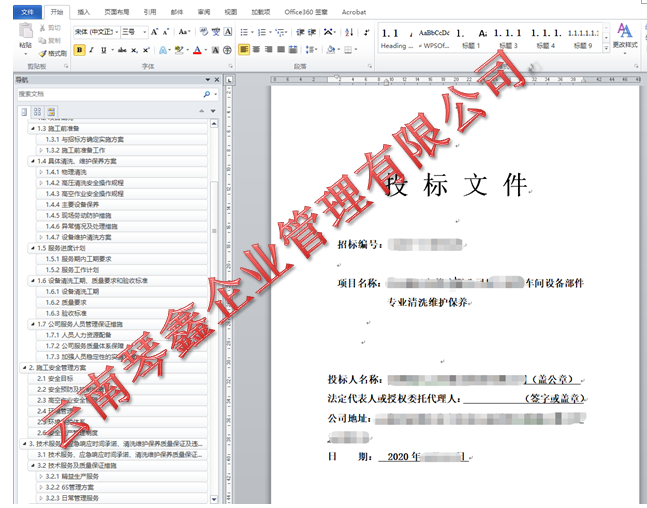
Task: Collapse heading 1.4 具体清洗、维护保养方案
Action: [33, 161]
